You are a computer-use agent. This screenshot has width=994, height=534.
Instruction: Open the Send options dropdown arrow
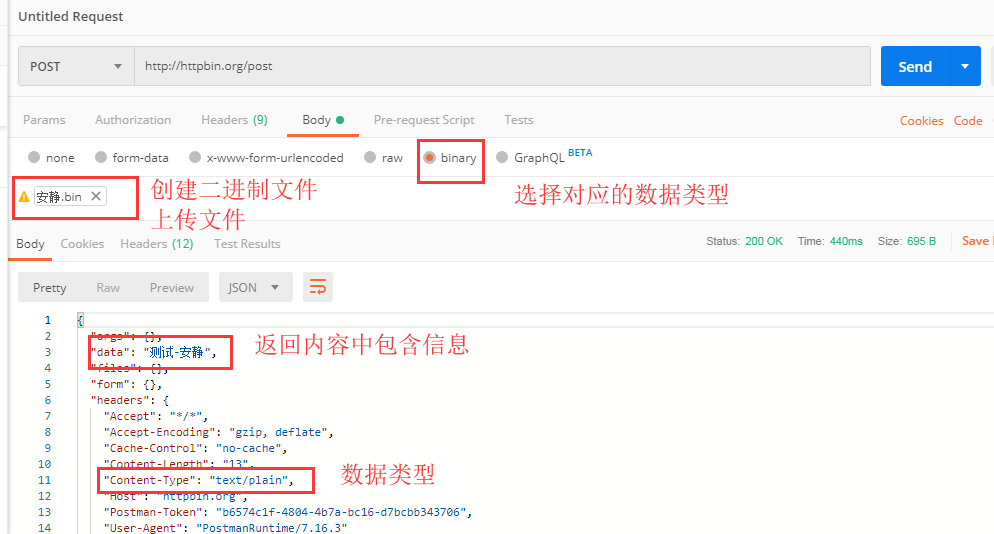[965, 66]
